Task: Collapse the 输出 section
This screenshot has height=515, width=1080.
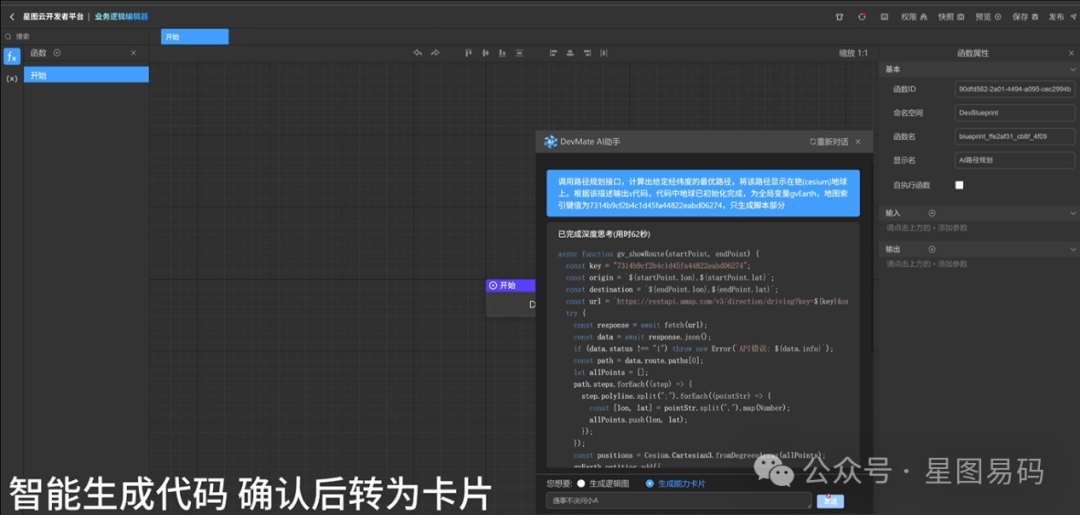Action: pos(1072,249)
